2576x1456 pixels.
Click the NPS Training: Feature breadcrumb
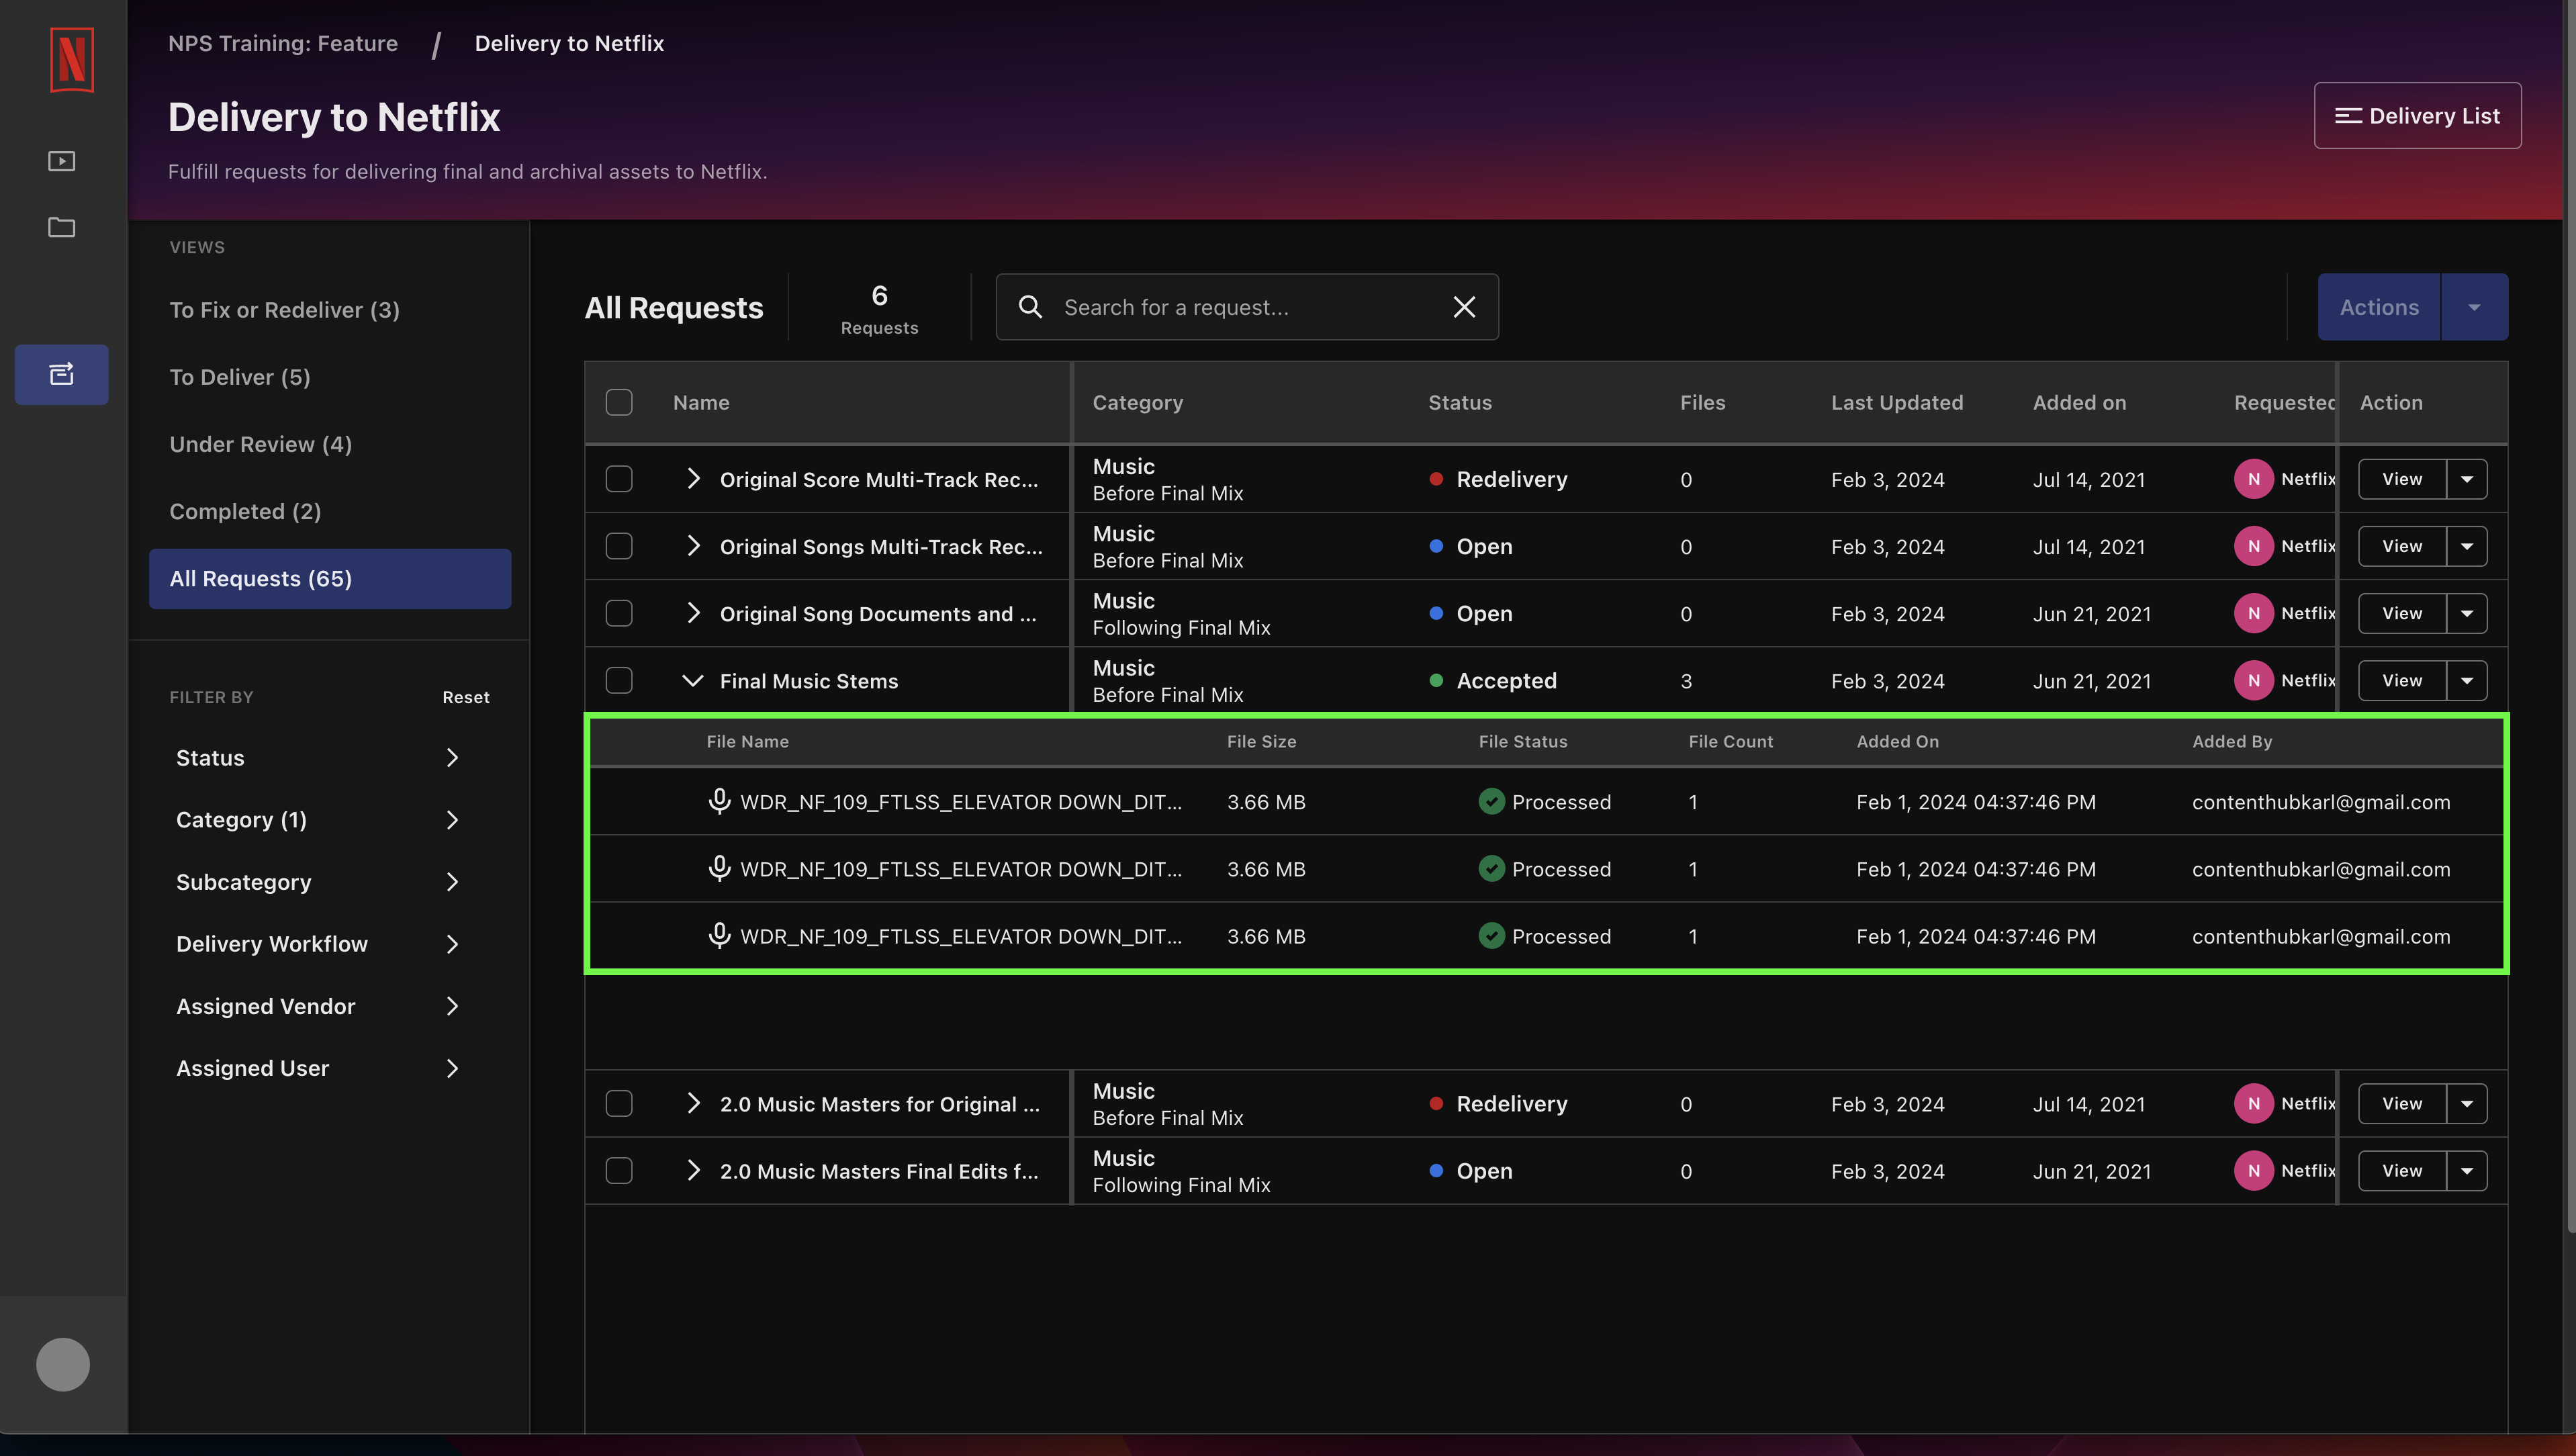click(x=283, y=43)
